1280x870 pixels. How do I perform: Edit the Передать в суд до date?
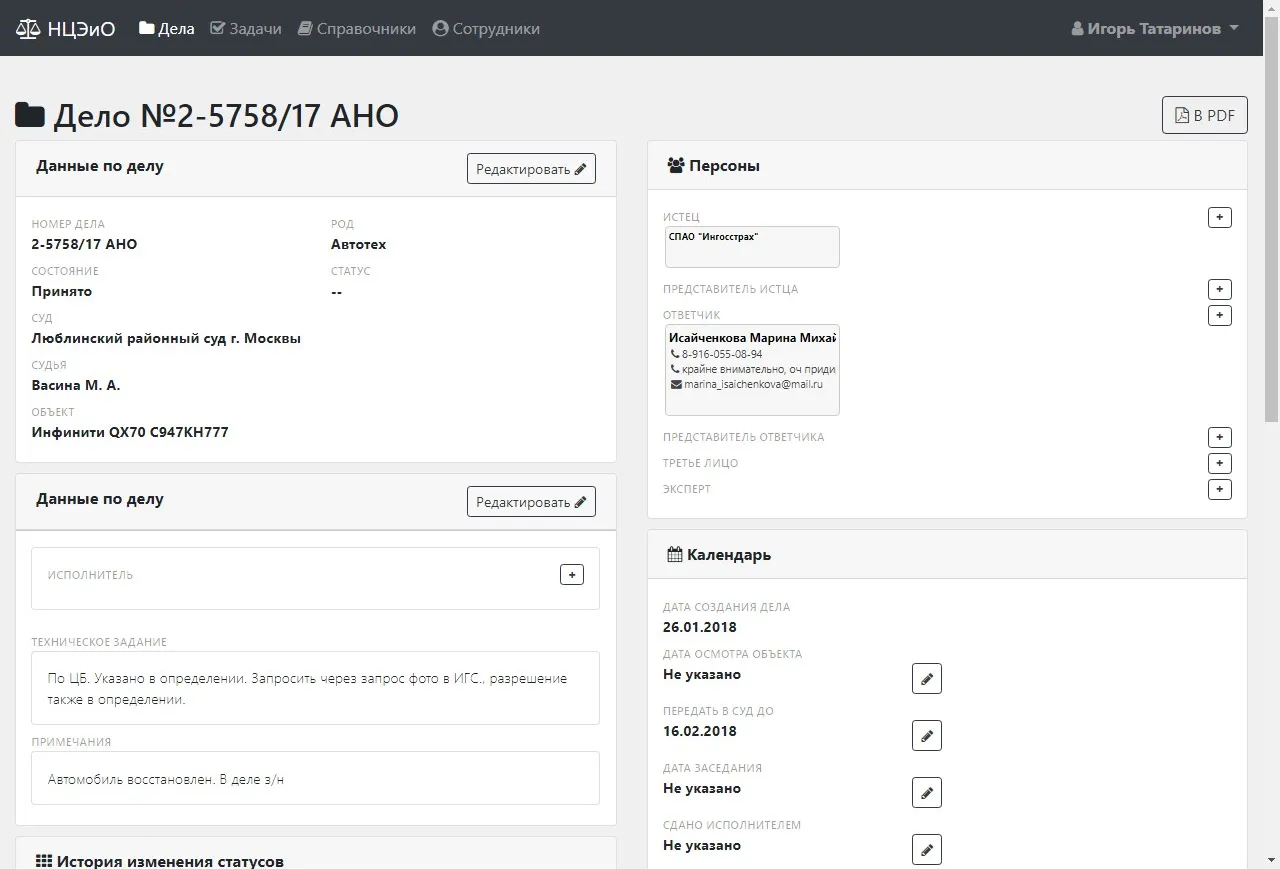(x=926, y=735)
